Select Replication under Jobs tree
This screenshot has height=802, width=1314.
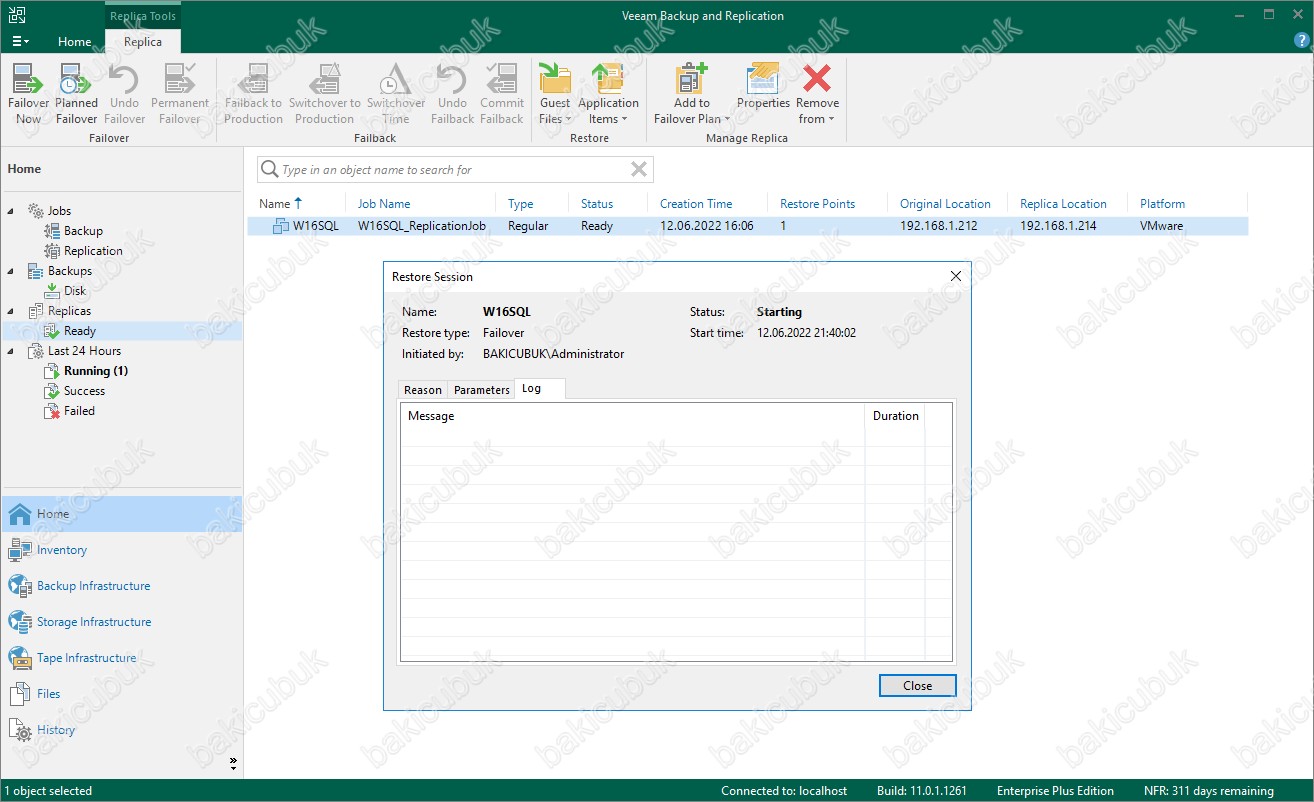pyautogui.click(x=93, y=251)
